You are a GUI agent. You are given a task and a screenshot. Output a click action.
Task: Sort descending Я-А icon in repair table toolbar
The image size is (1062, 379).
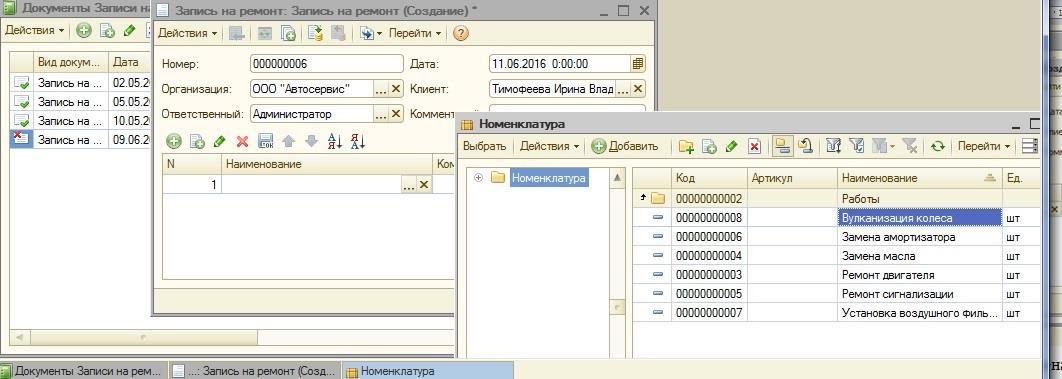pos(358,141)
